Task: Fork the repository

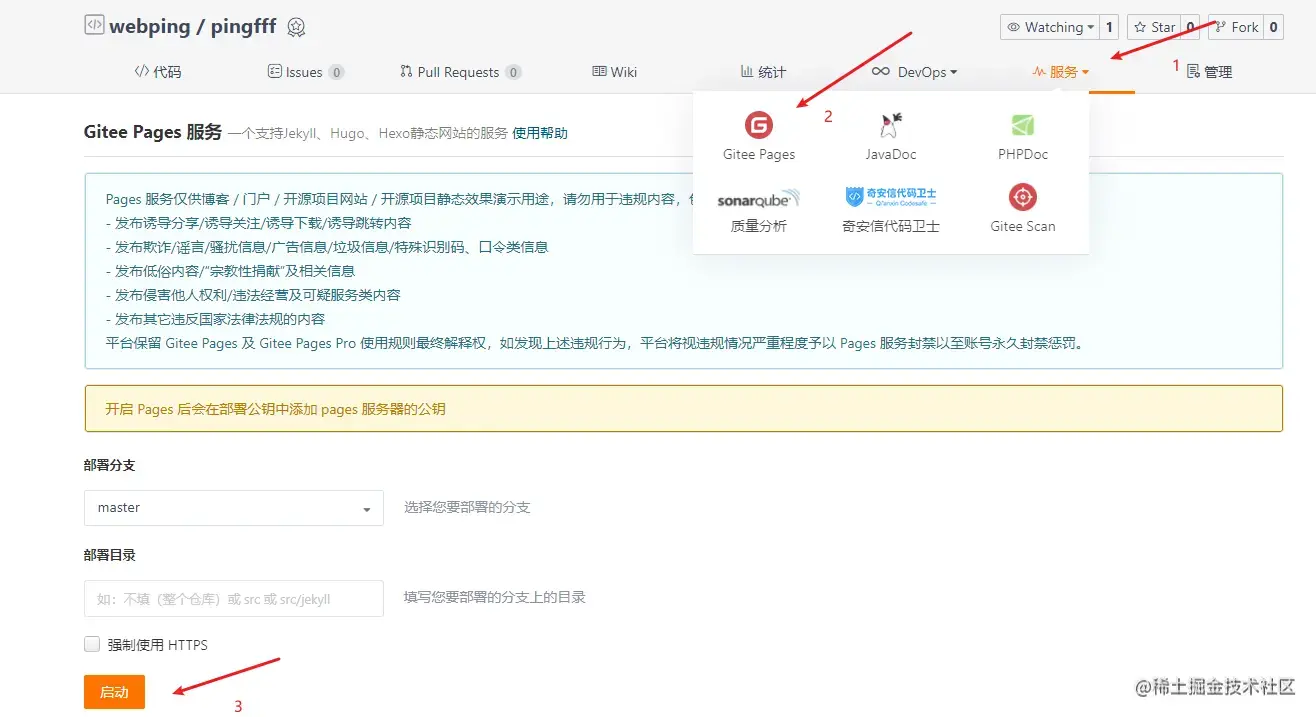Action: tap(1234, 27)
